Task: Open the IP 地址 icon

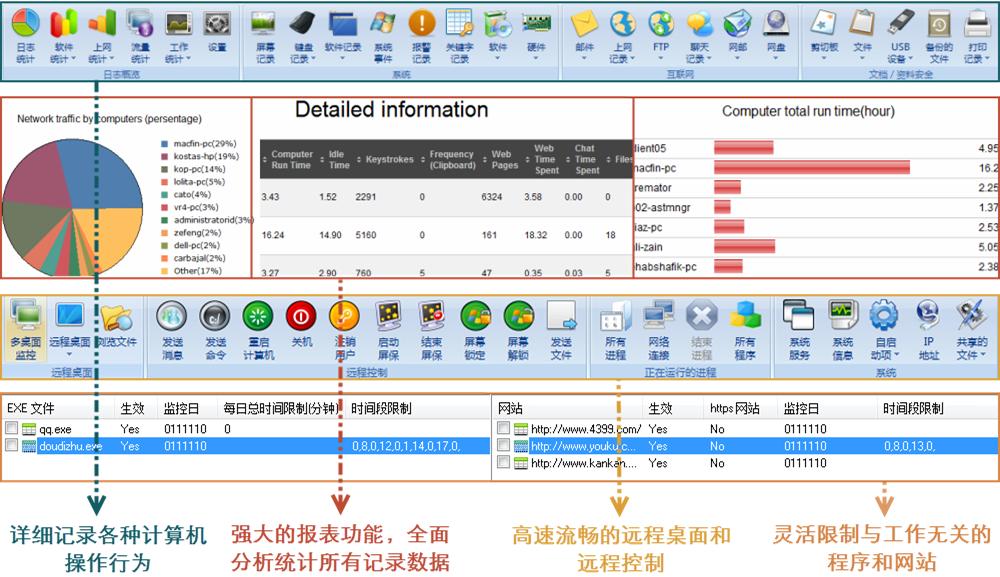Action: (x=929, y=316)
